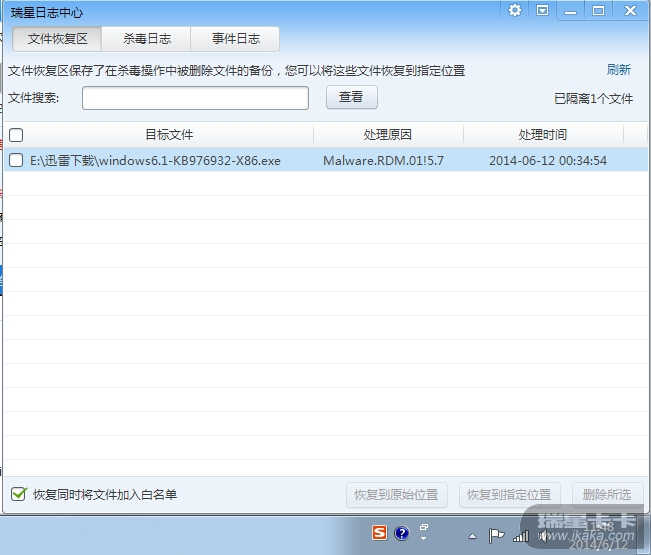Image resolution: width=651 pixels, height=555 pixels.
Task: Maximize the Rising log center window
Action: 598,11
